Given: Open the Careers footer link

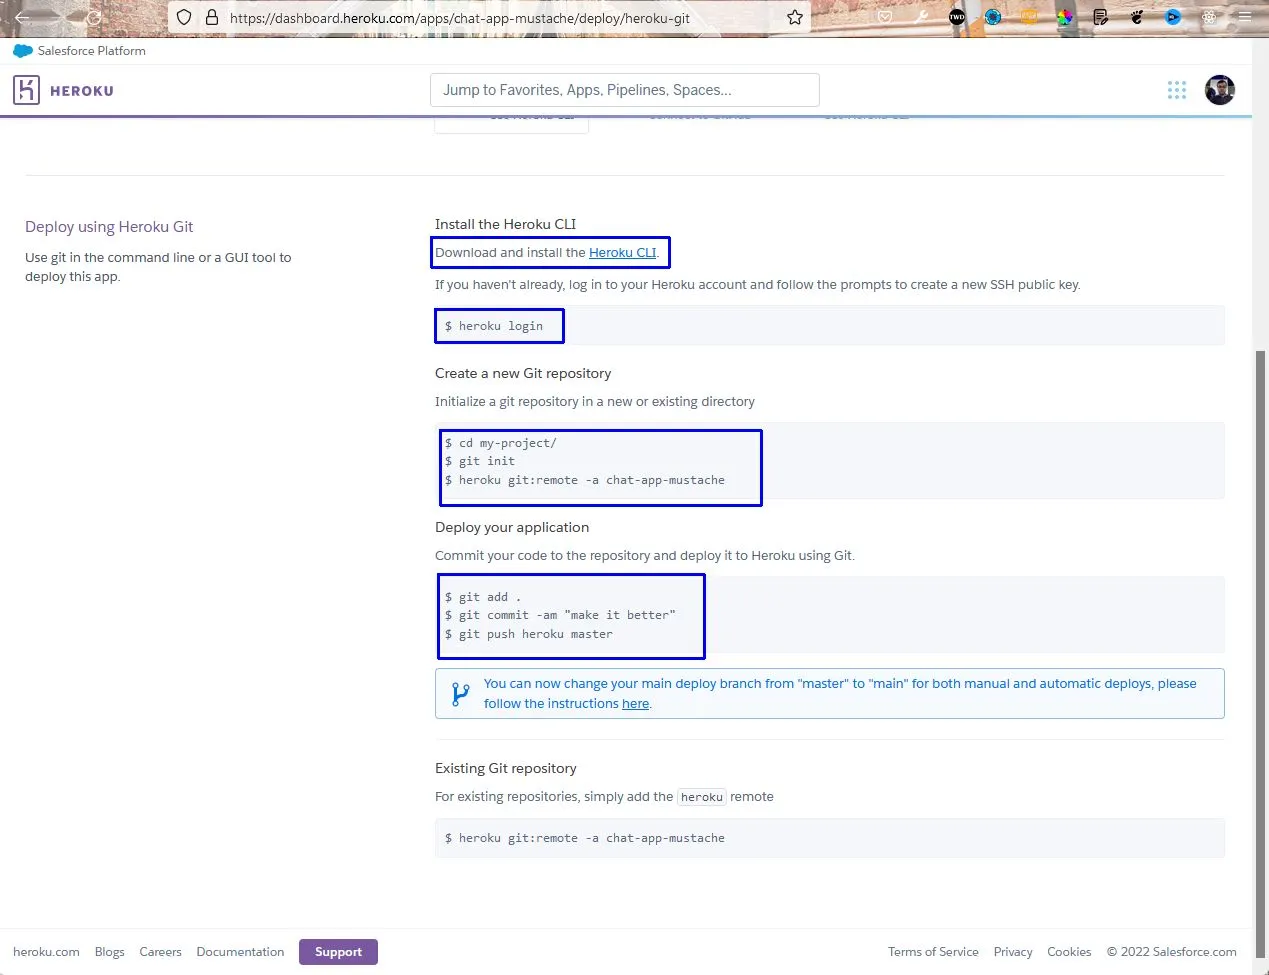Looking at the screenshot, I should [x=160, y=952].
